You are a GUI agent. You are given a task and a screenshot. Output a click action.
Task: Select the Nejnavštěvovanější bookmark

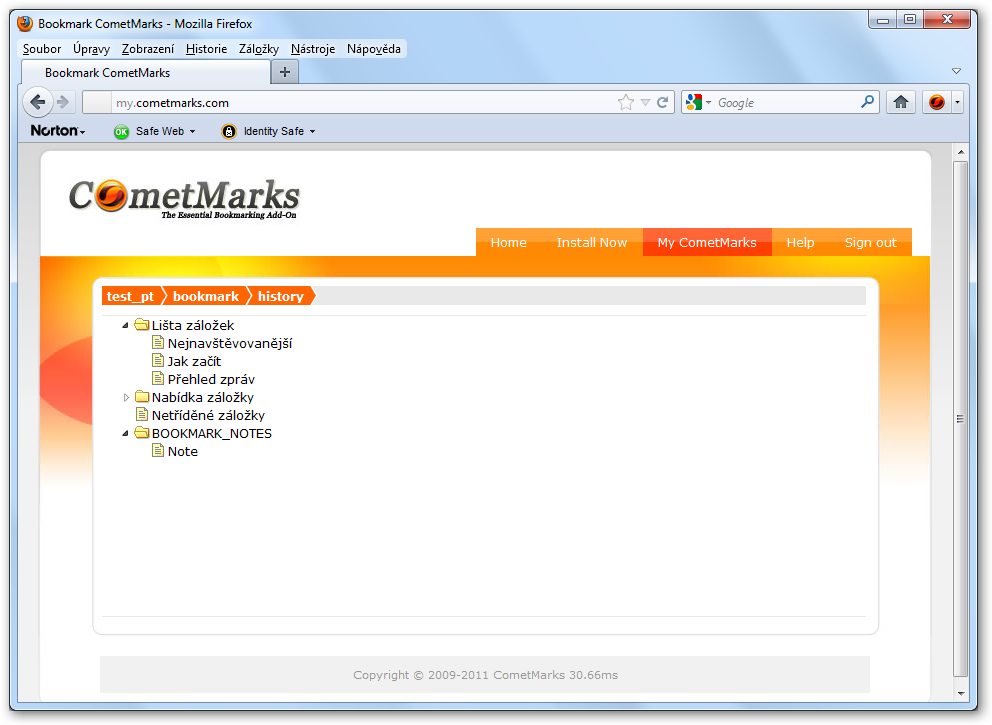point(230,344)
